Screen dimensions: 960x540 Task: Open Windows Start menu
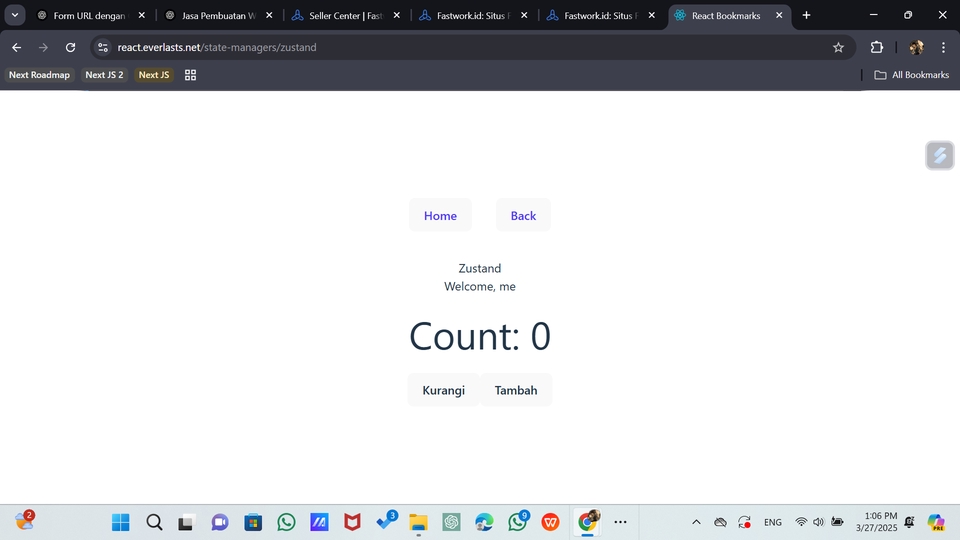coord(121,522)
